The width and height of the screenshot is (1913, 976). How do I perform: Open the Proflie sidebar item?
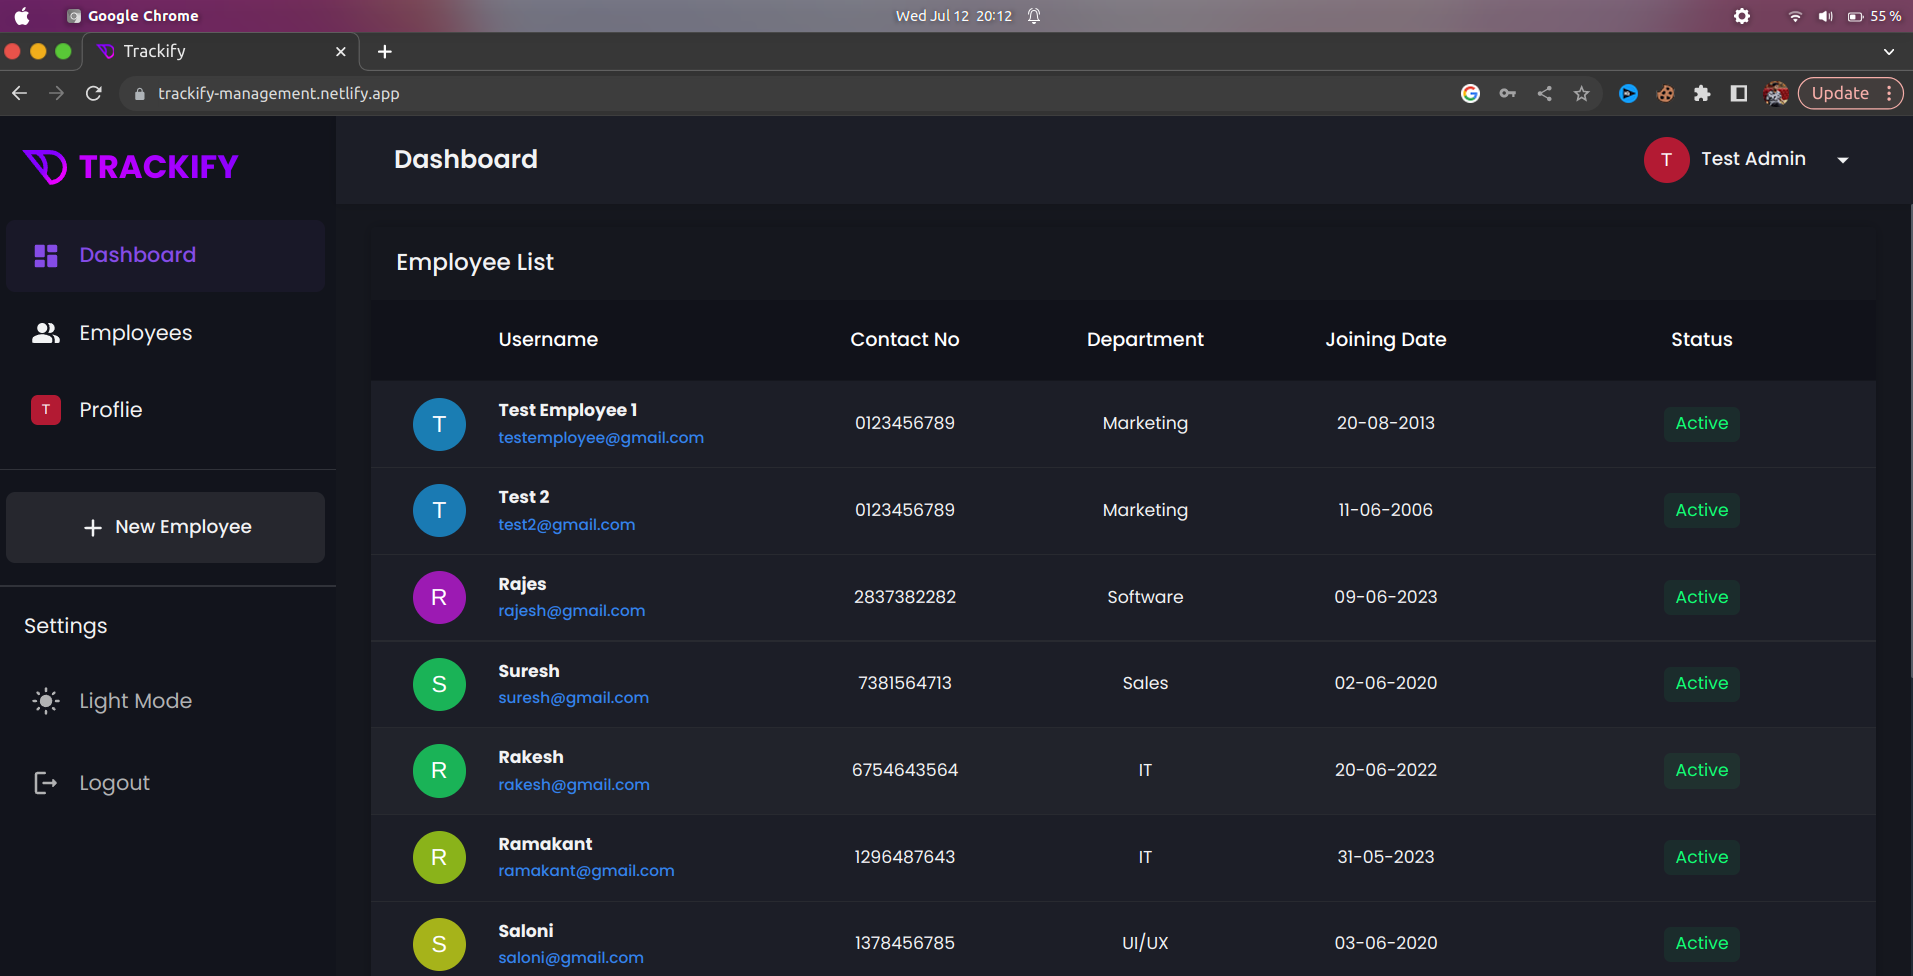(165, 410)
